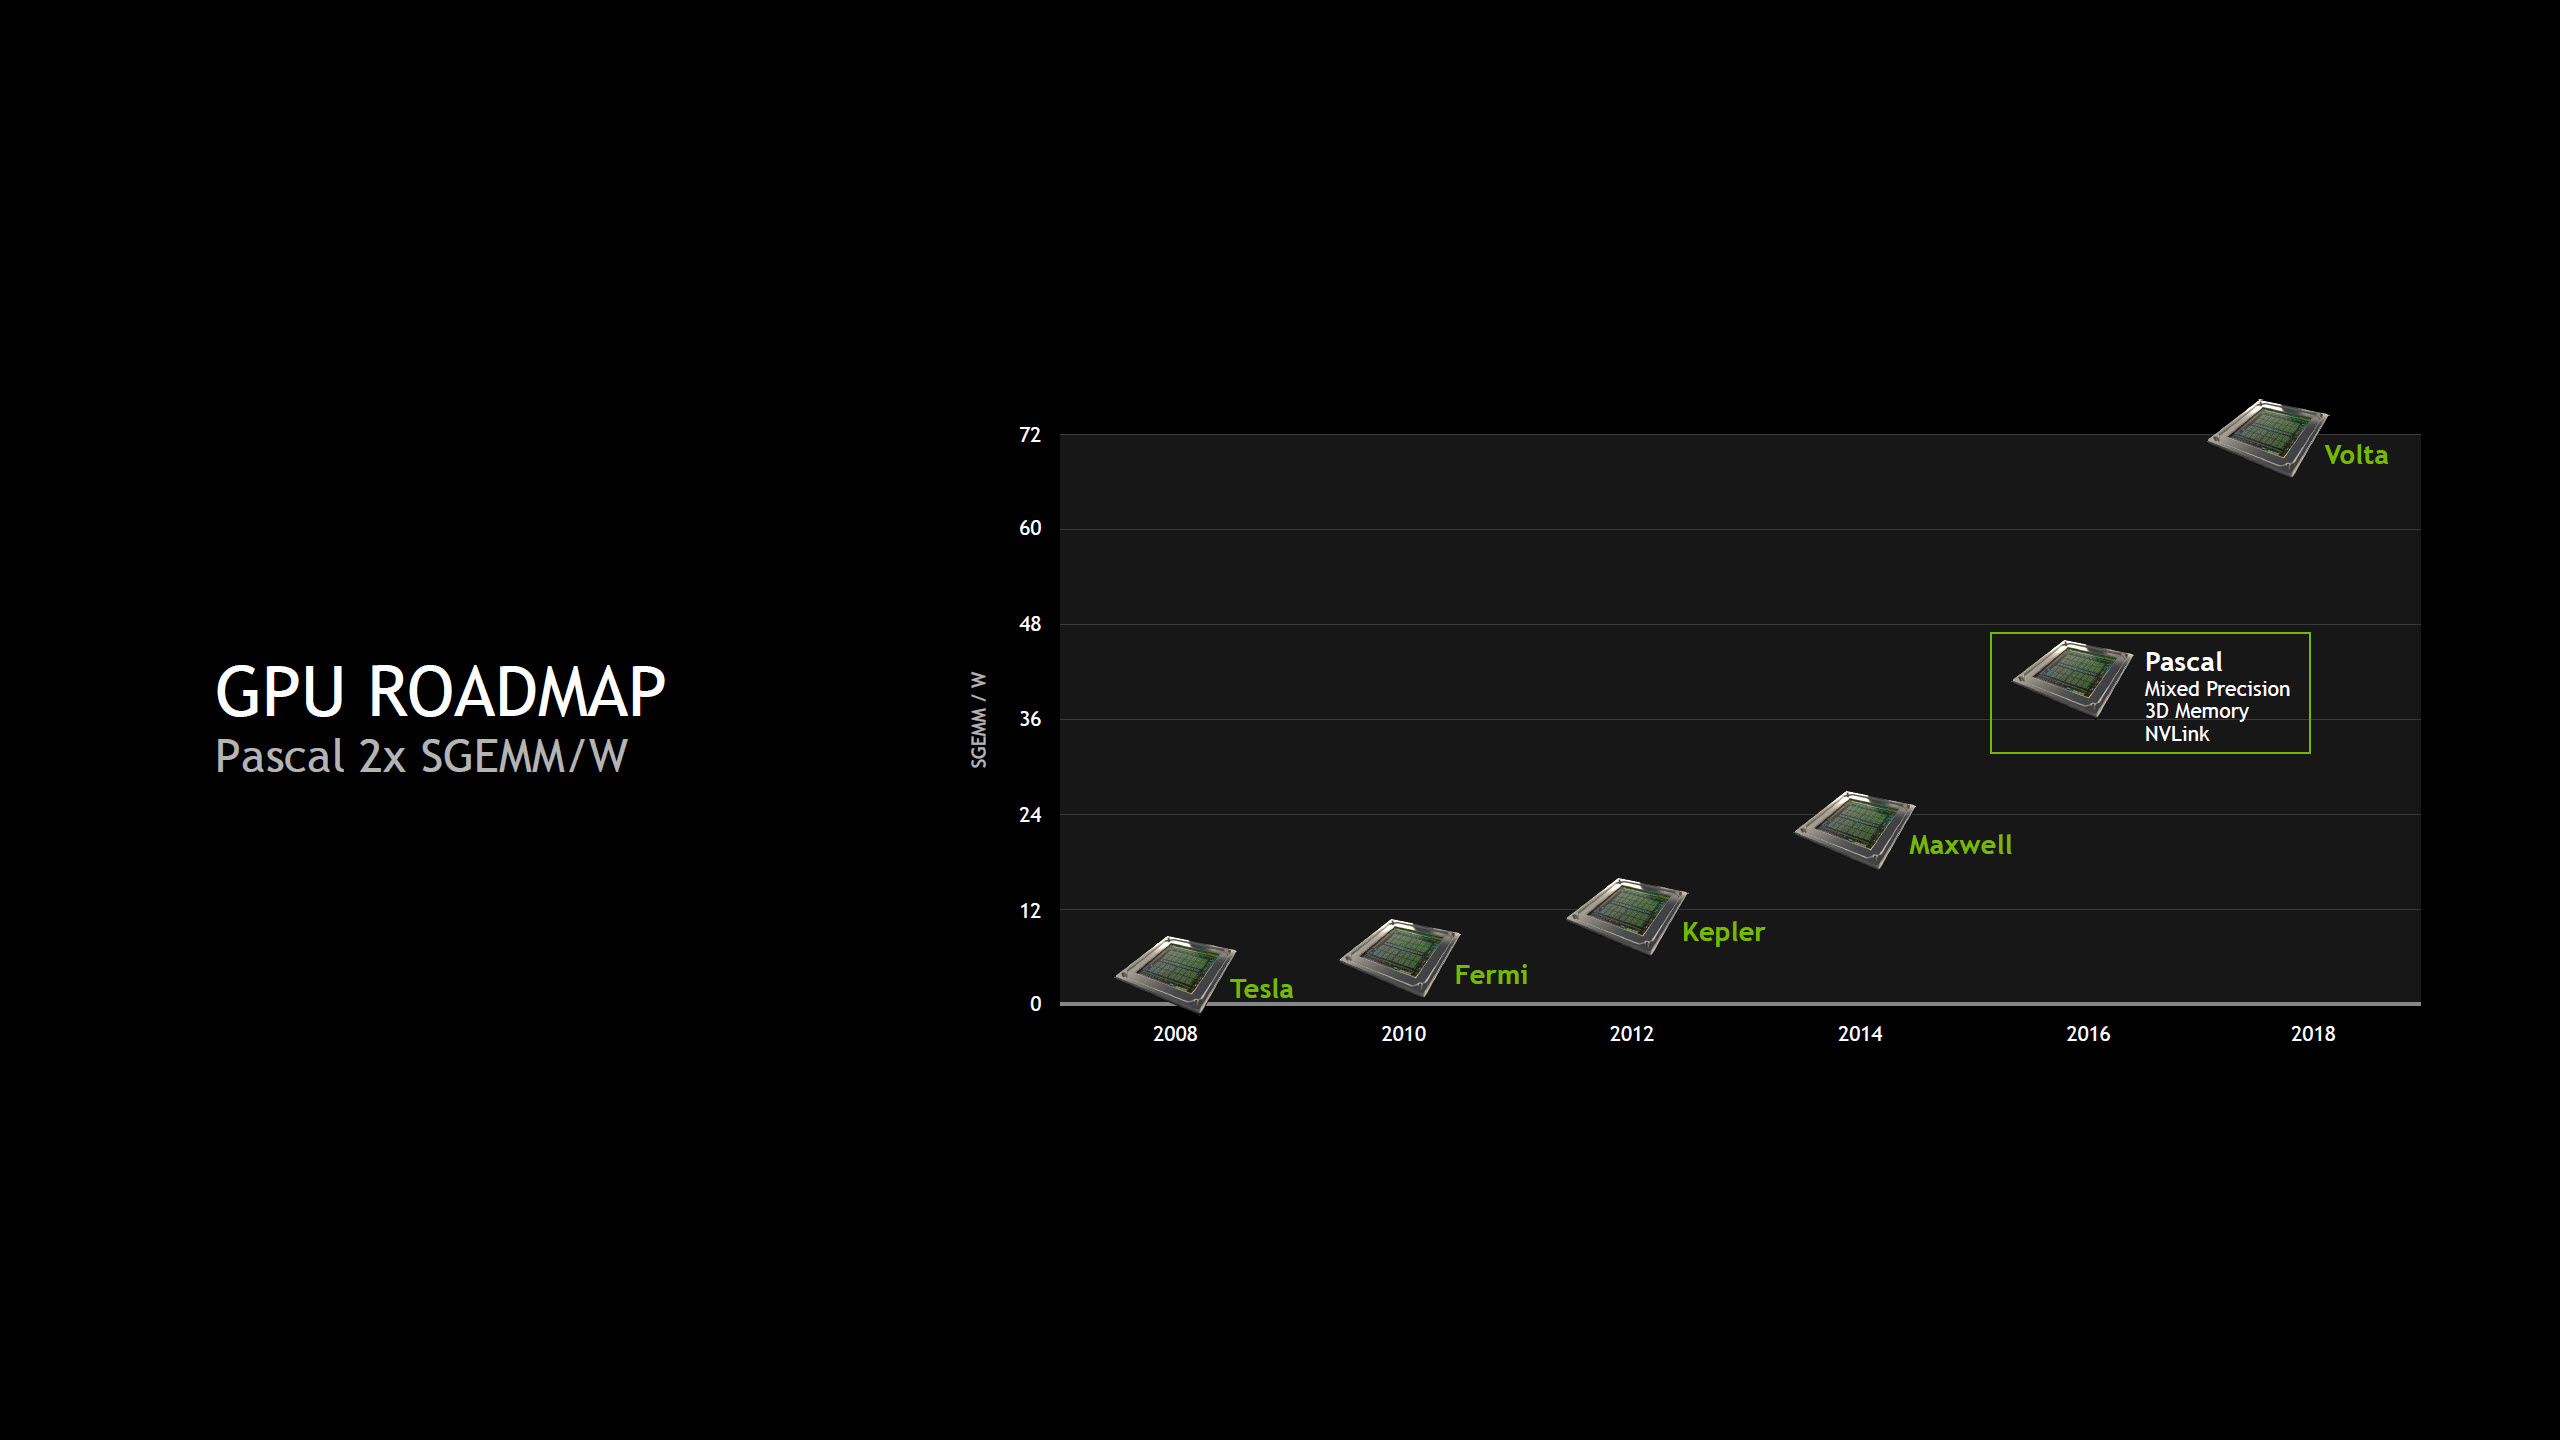The height and width of the screenshot is (1440, 2560).
Task: Click the 72 y-axis value label
Action: point(1029,435)
